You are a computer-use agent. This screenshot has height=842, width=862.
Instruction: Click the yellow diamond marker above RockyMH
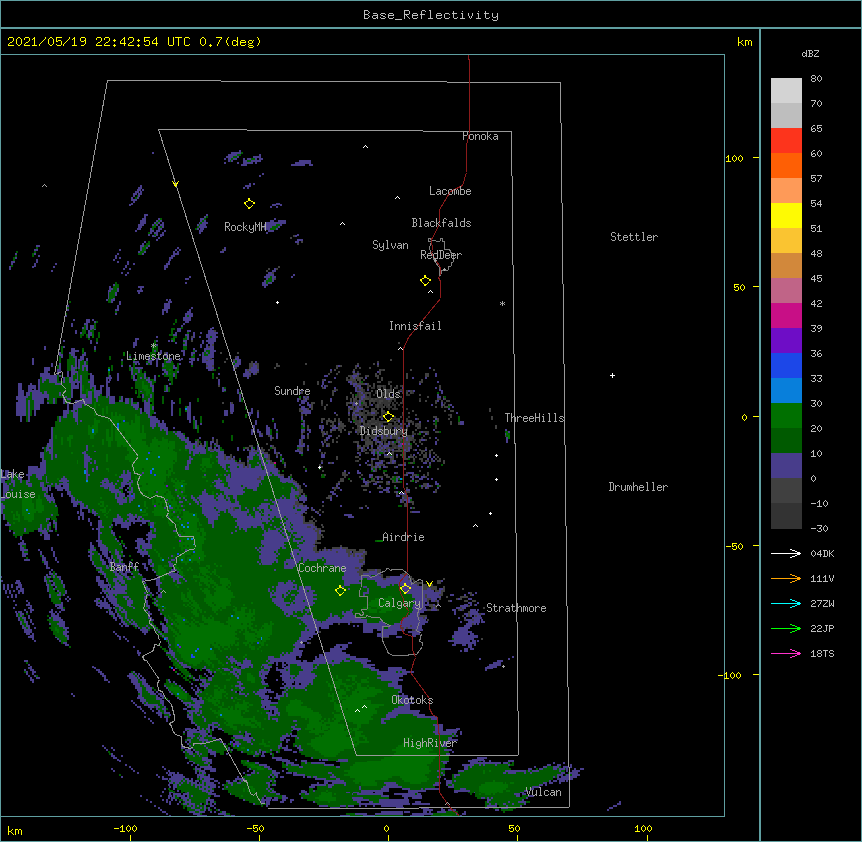[249, 204]
